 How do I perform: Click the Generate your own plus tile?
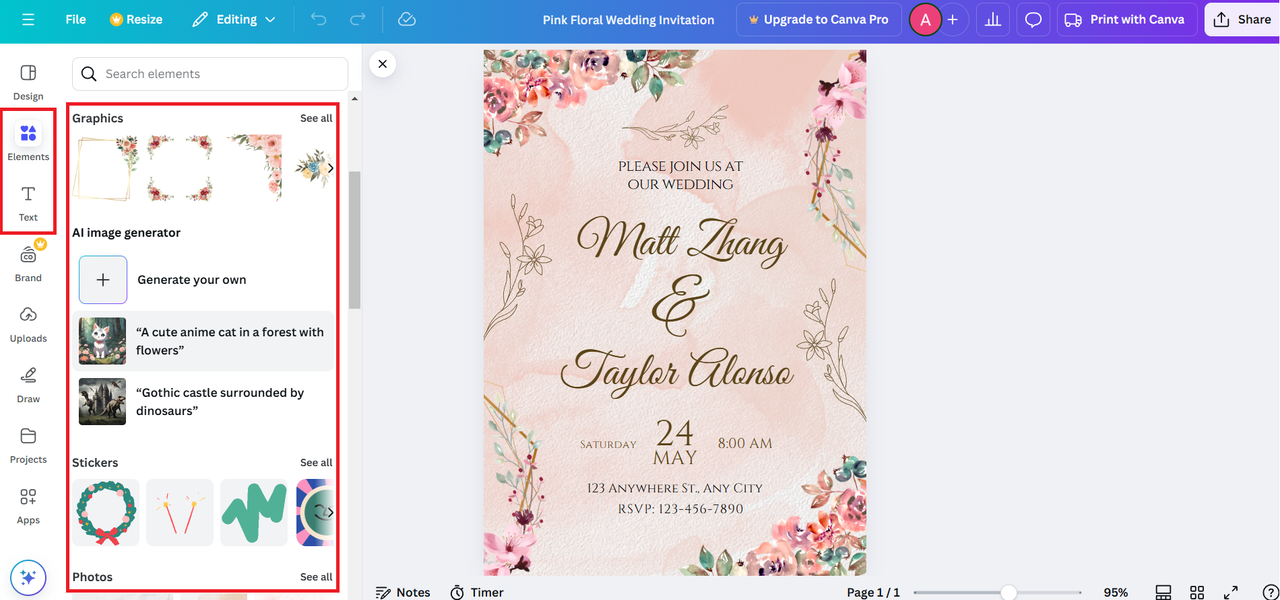103,280
